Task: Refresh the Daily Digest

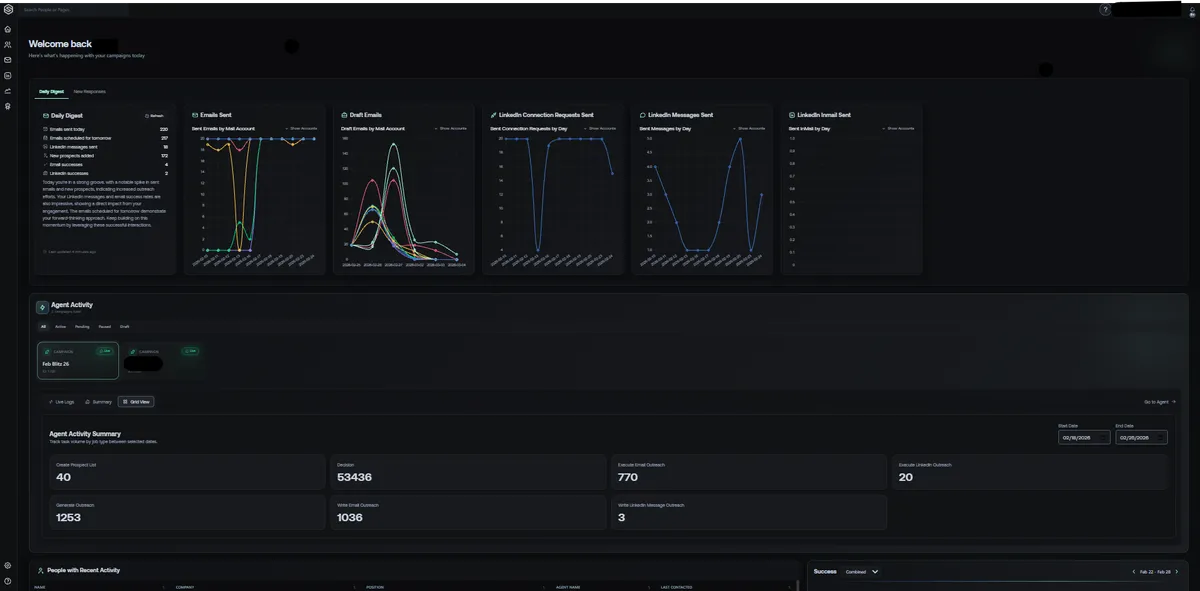Action: [154, 116]
